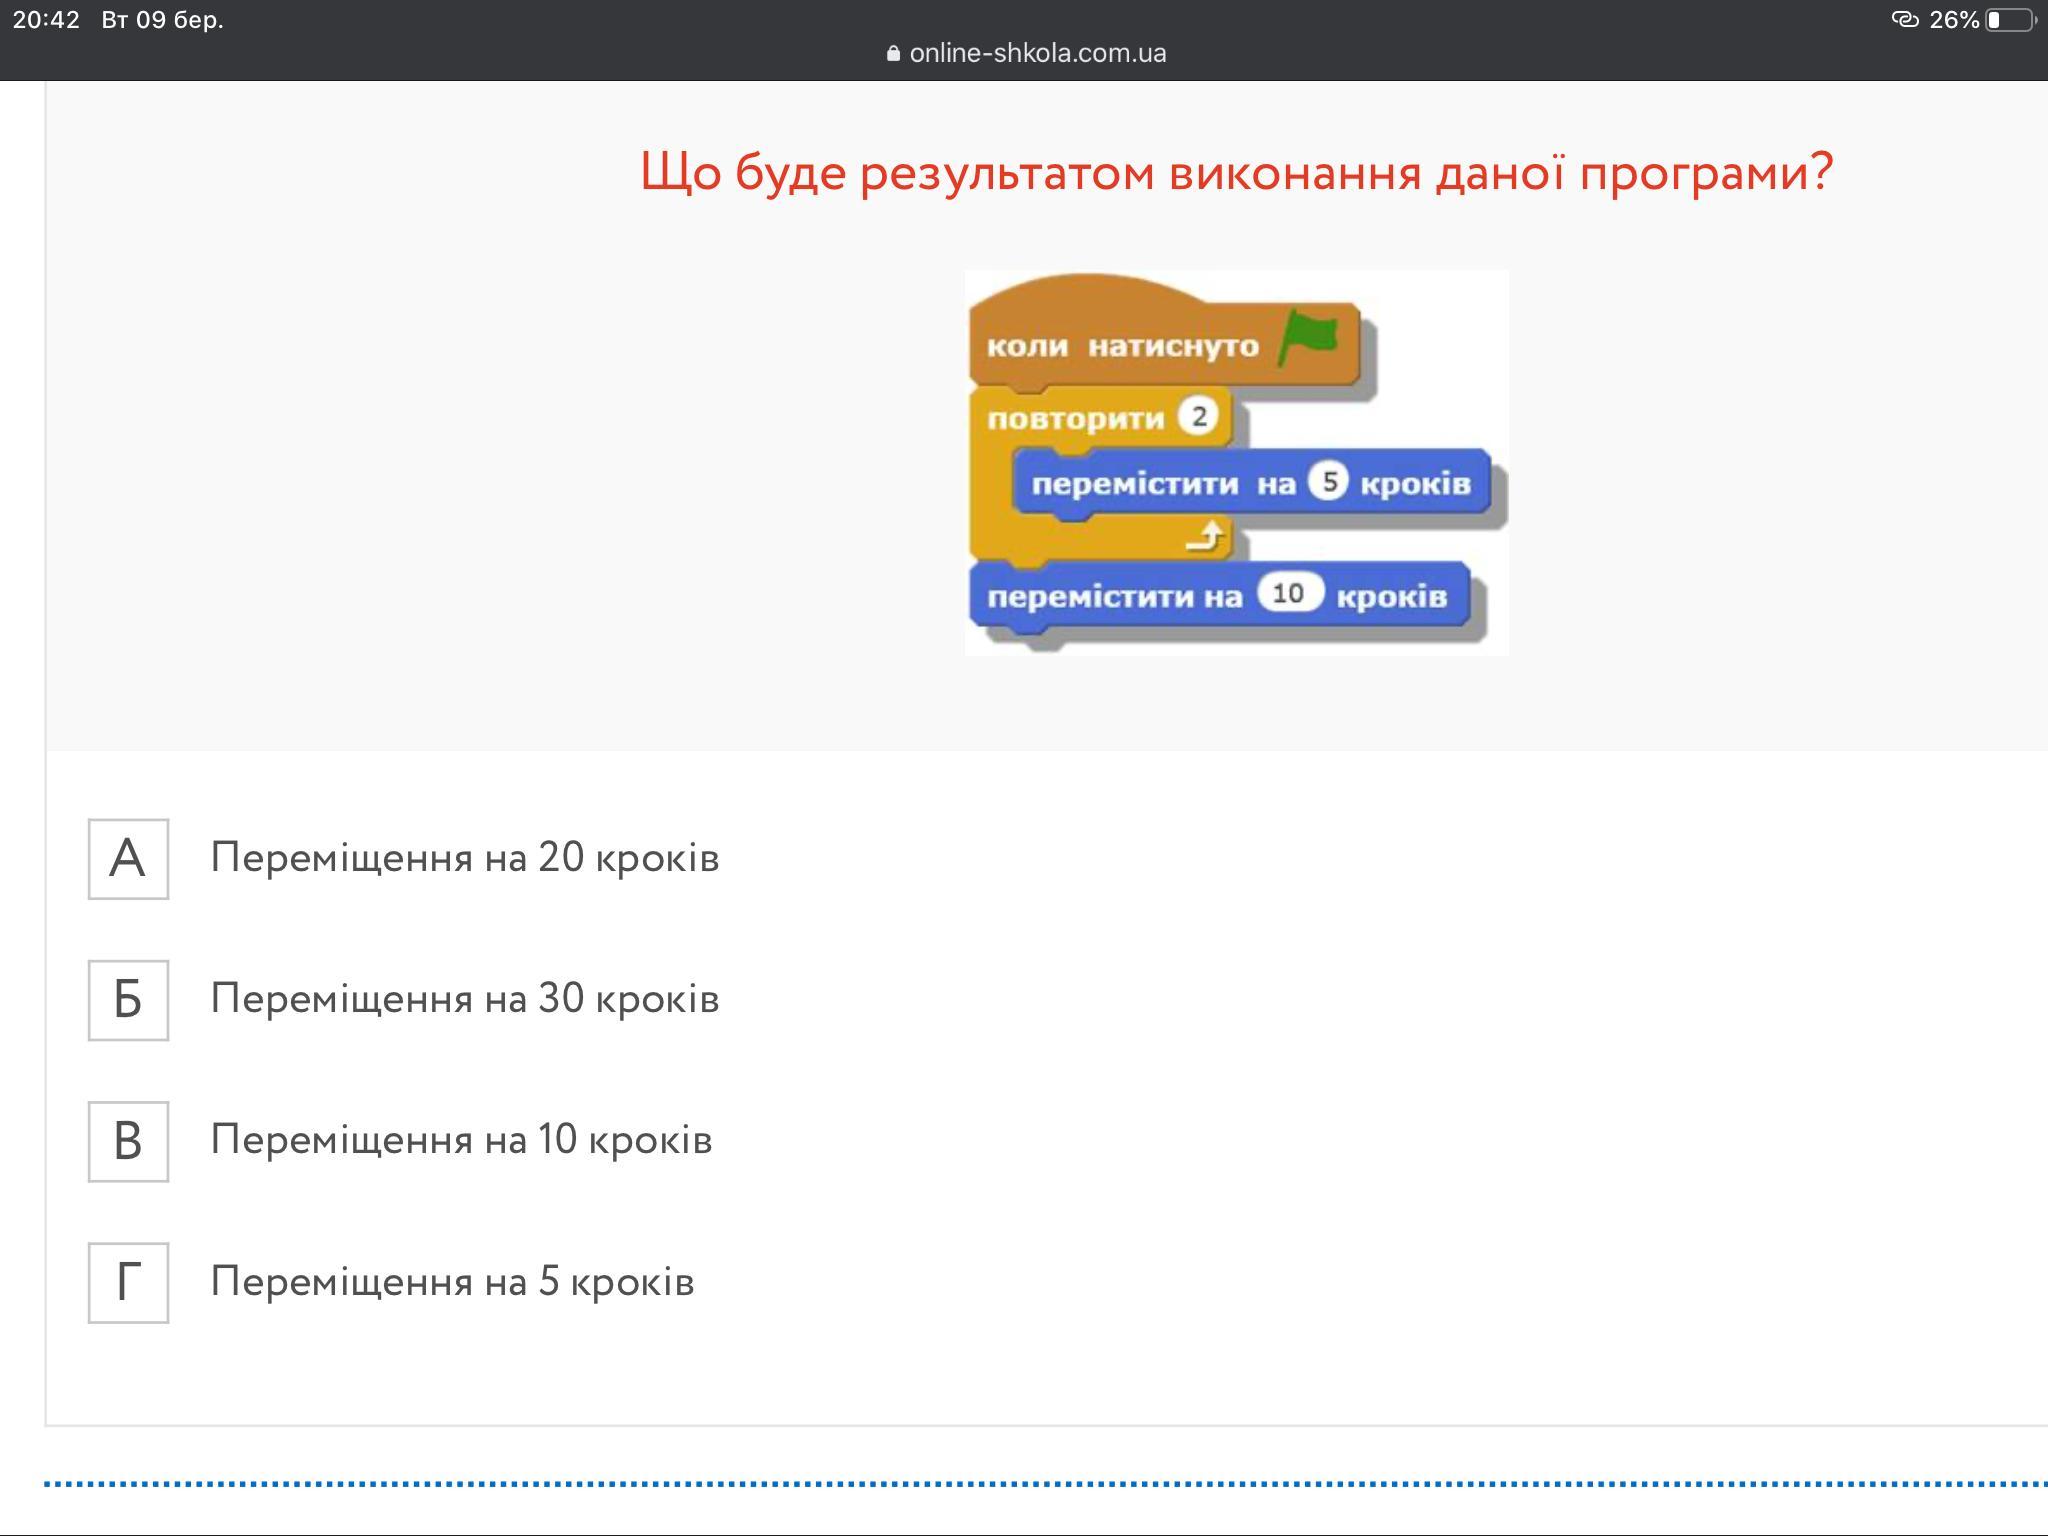The height and width of the screenshot is (1536, 2048).
Task: Tap the question heading text
Action: pos(1236,172)
